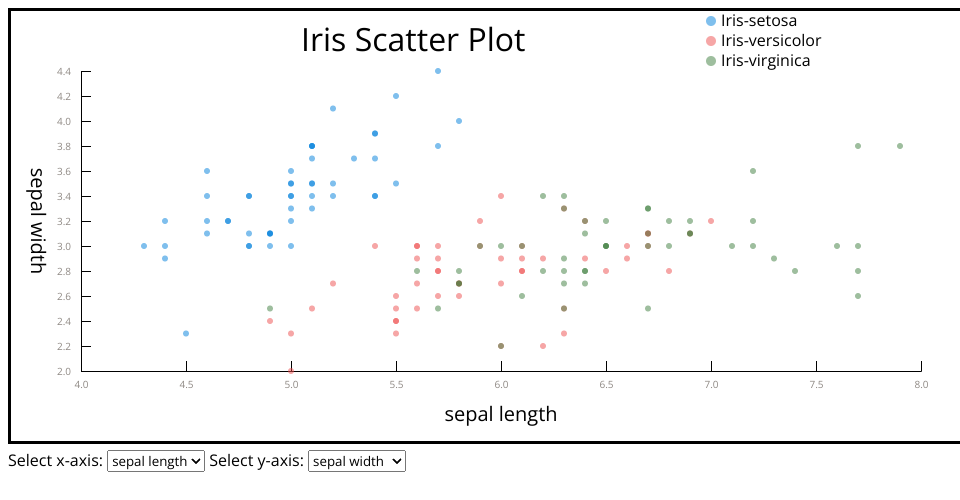Click the Iris-setosa blue legend dot
This screenshot has width=960, height=500.
[711, 20]
